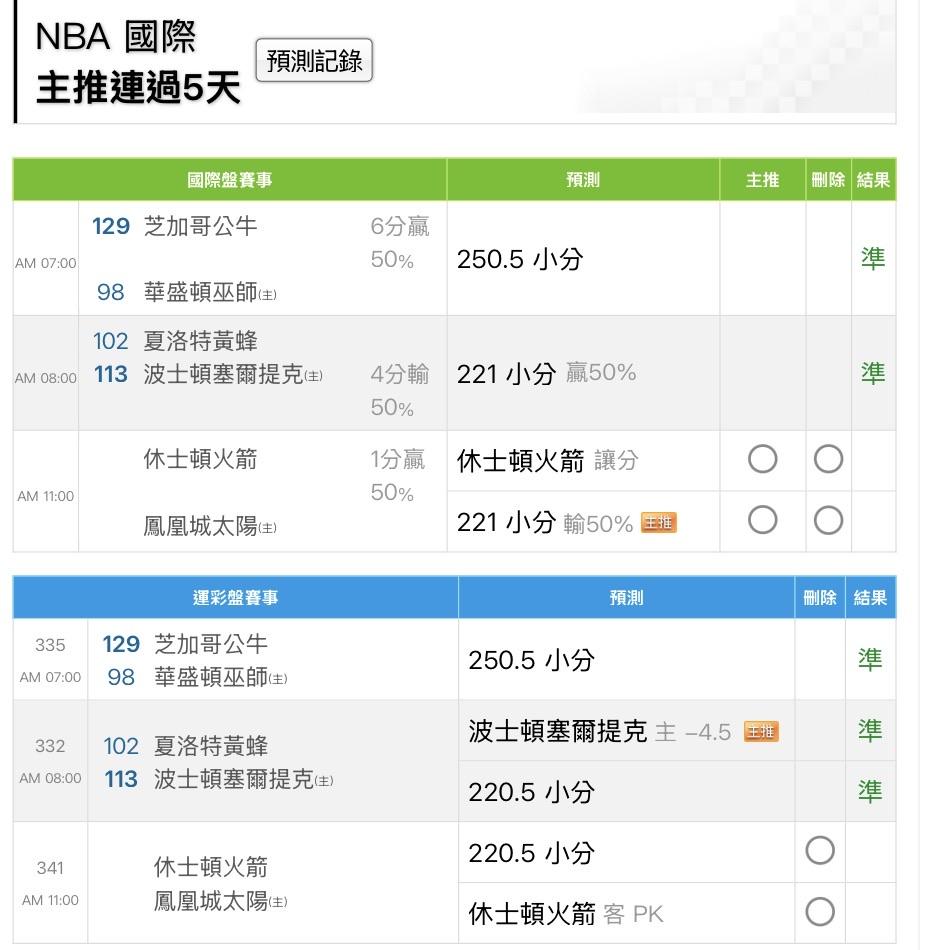Click 主推 column header in green table

[762, 180]
